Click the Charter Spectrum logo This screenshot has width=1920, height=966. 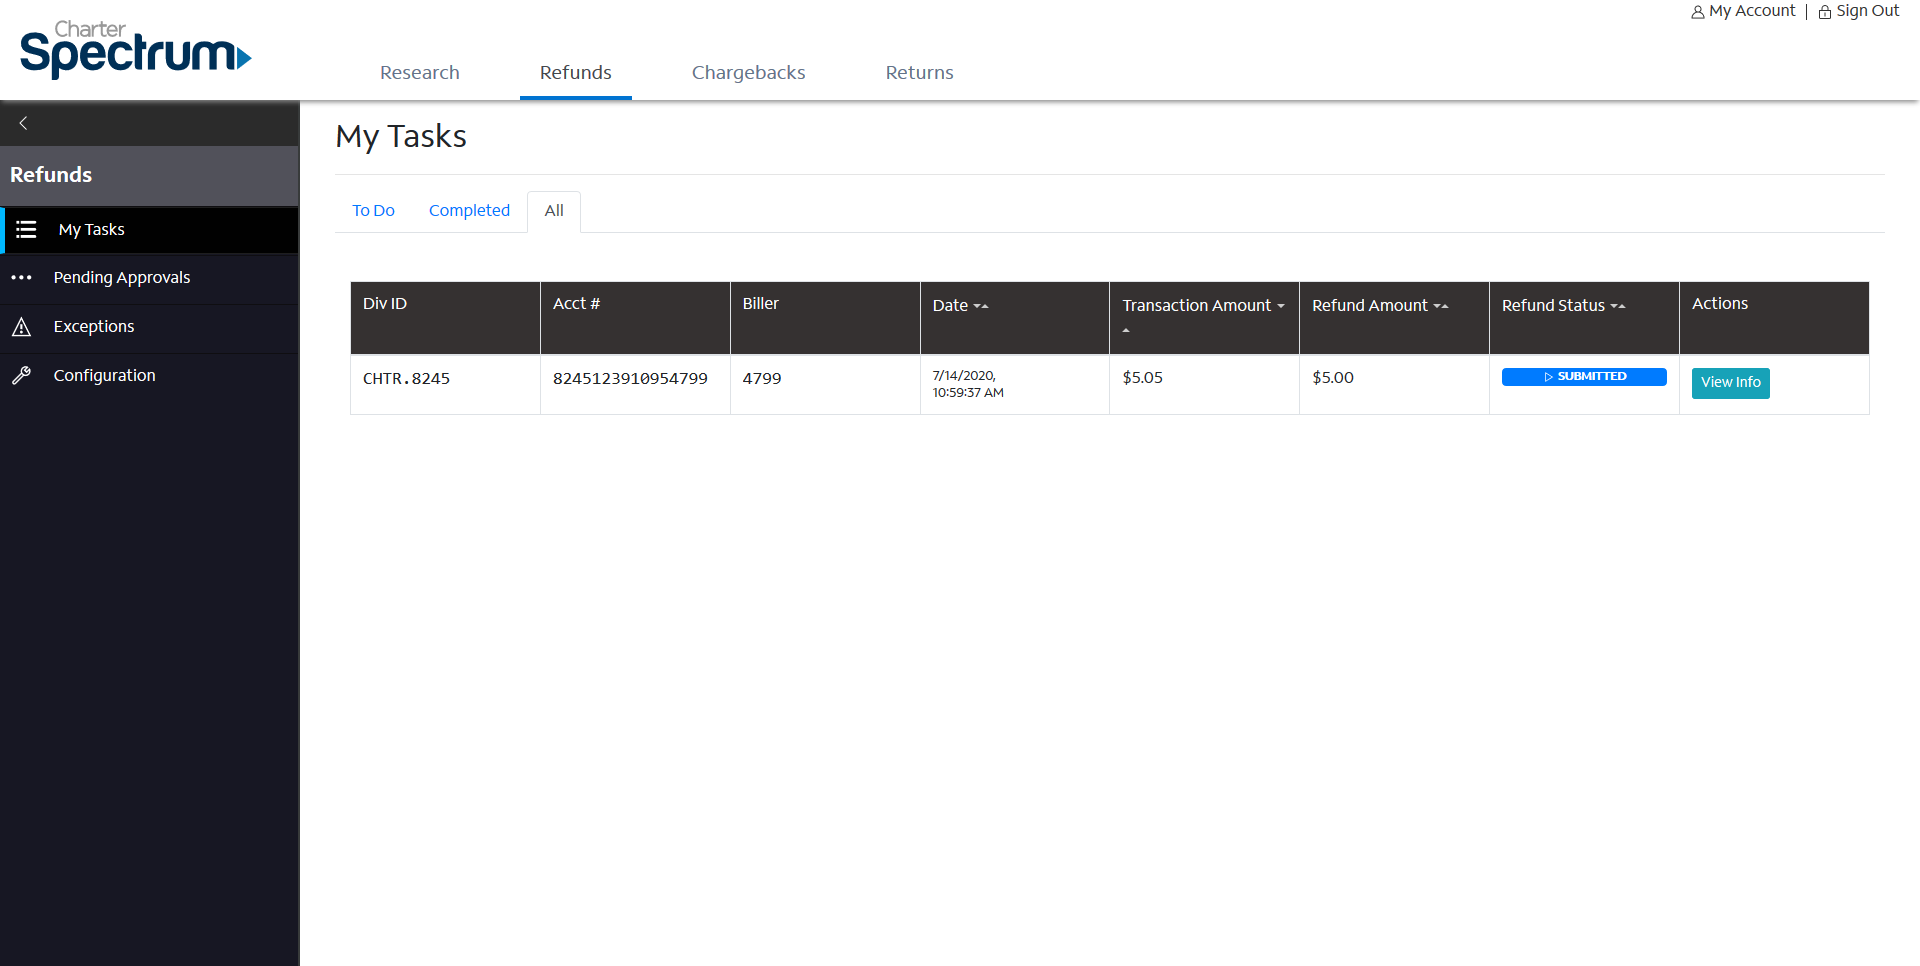[x=135, y=49]
